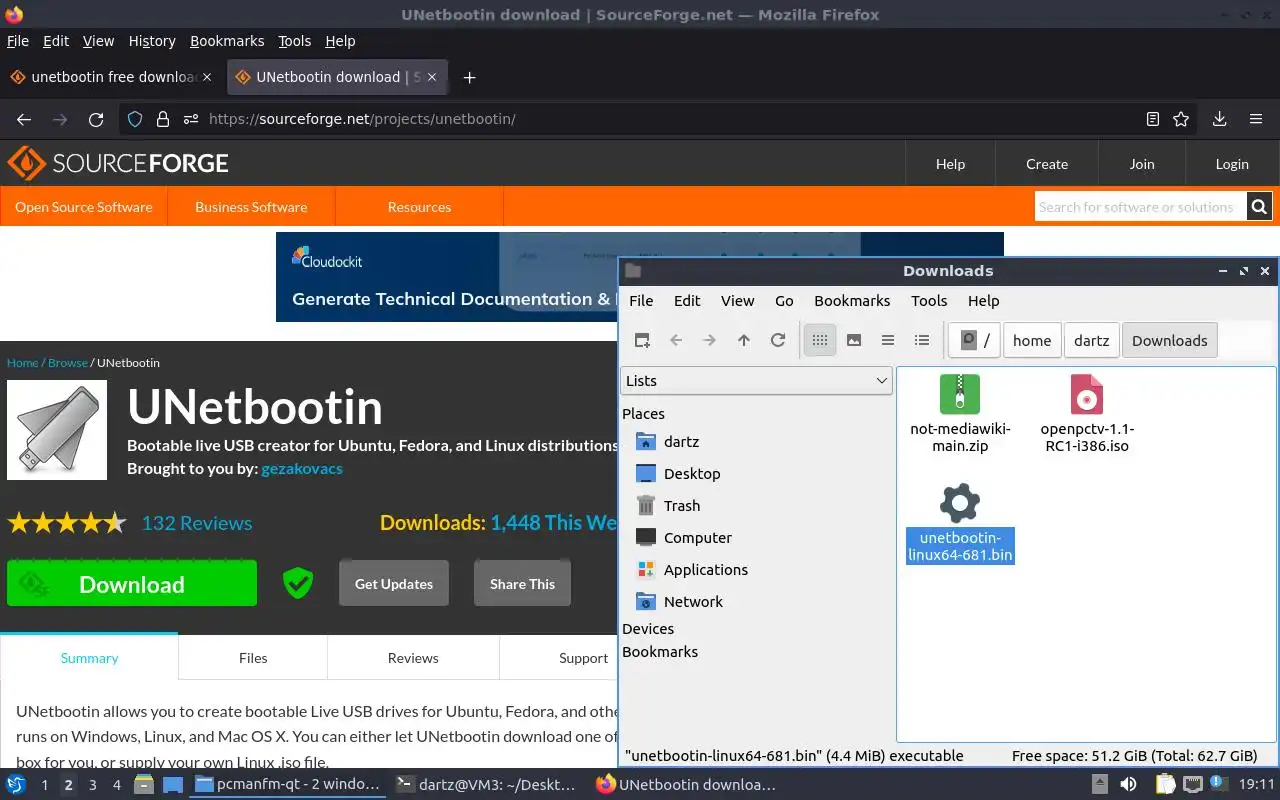
Task: Bookmark this page with the star icon
Action: (x=1181, y=119)
